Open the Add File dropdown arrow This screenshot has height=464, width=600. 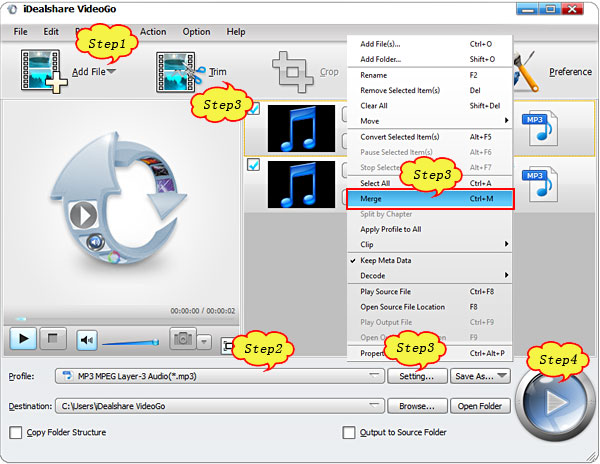(x=111, y=72)
